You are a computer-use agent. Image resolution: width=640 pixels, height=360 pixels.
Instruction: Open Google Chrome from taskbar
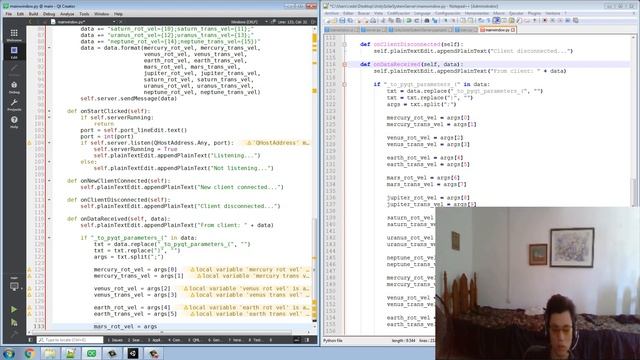coord(29,353)
